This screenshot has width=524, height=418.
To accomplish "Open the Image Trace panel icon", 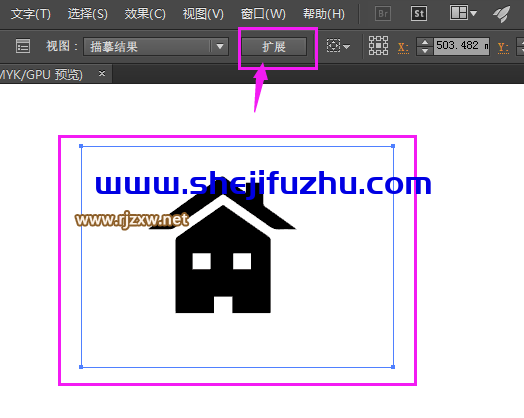I will 23,46.
